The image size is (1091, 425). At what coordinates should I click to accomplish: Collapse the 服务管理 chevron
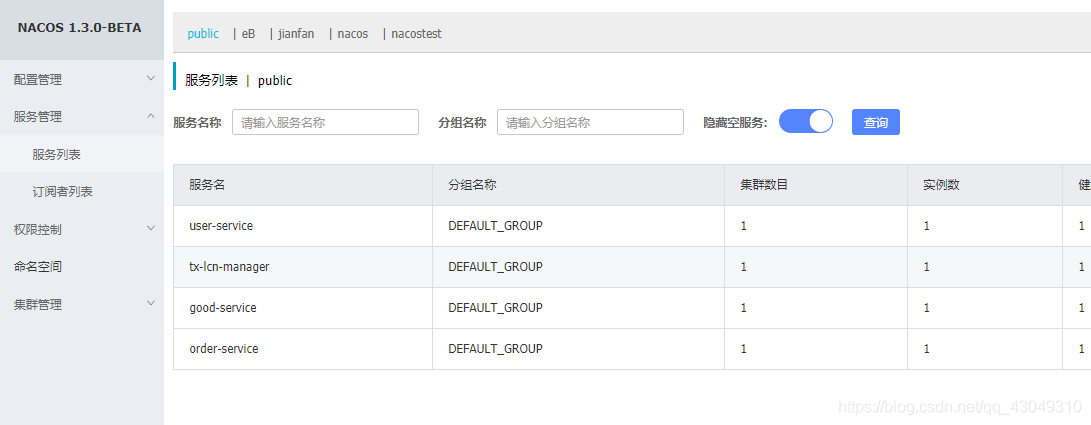point(150,116)
